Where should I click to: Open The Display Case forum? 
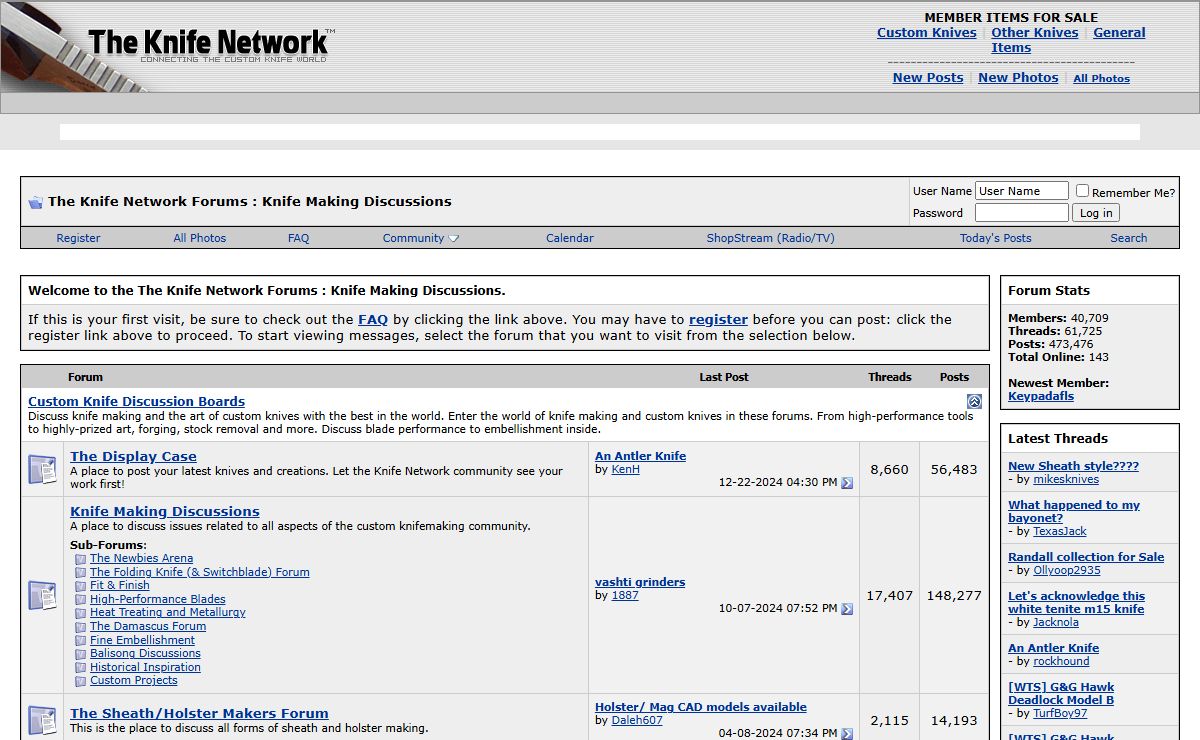tap(133, 457)
